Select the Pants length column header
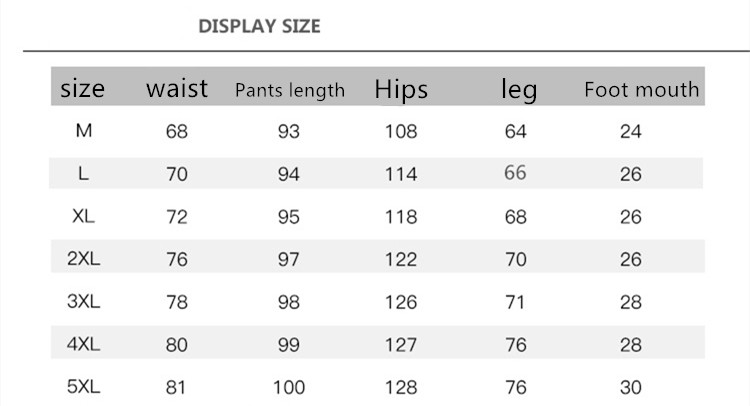750x406 pixels. [x=289, y=90]
